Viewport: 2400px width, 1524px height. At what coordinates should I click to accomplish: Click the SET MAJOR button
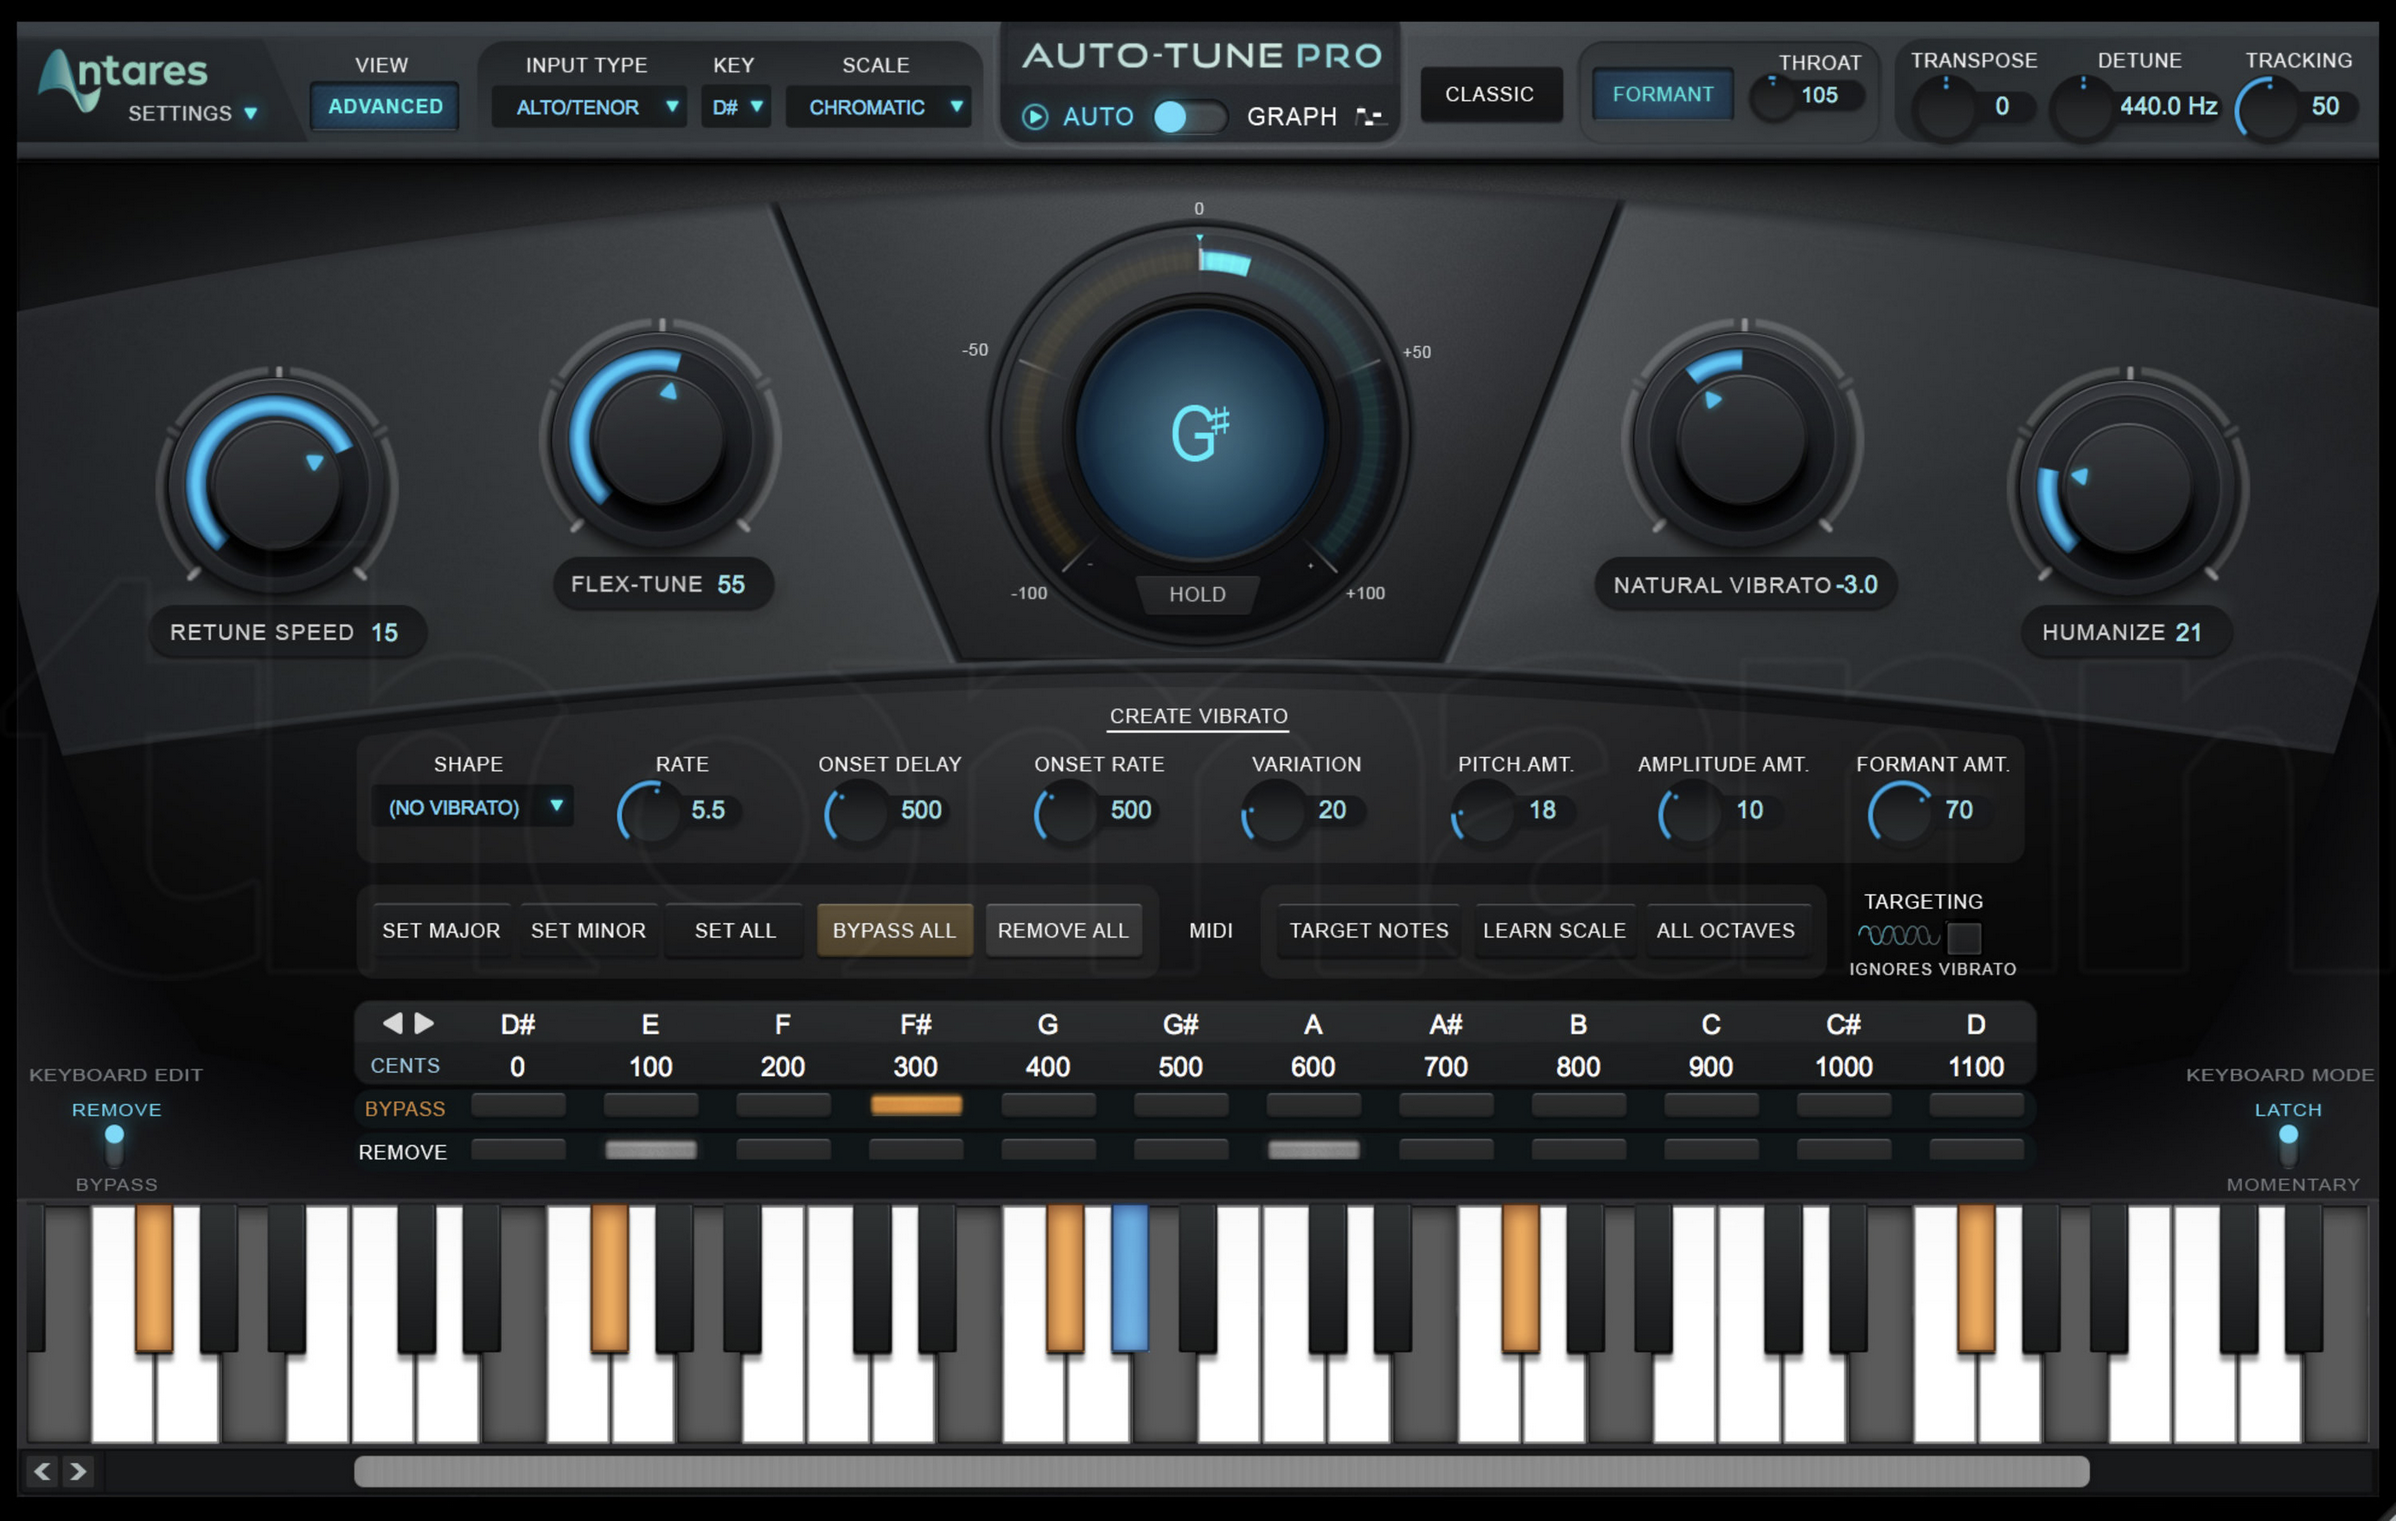[x=441, y=930]
